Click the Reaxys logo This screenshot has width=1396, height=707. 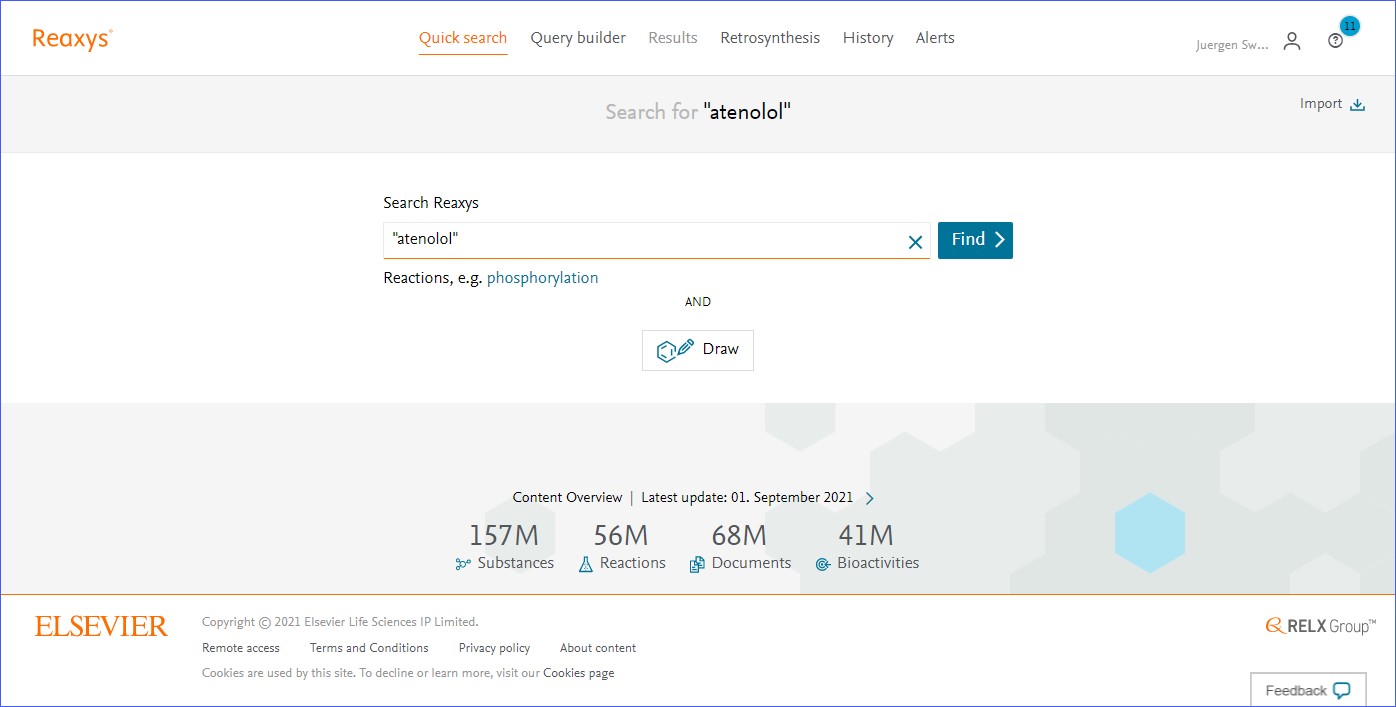pyautogui.click(x=72, y=39)
